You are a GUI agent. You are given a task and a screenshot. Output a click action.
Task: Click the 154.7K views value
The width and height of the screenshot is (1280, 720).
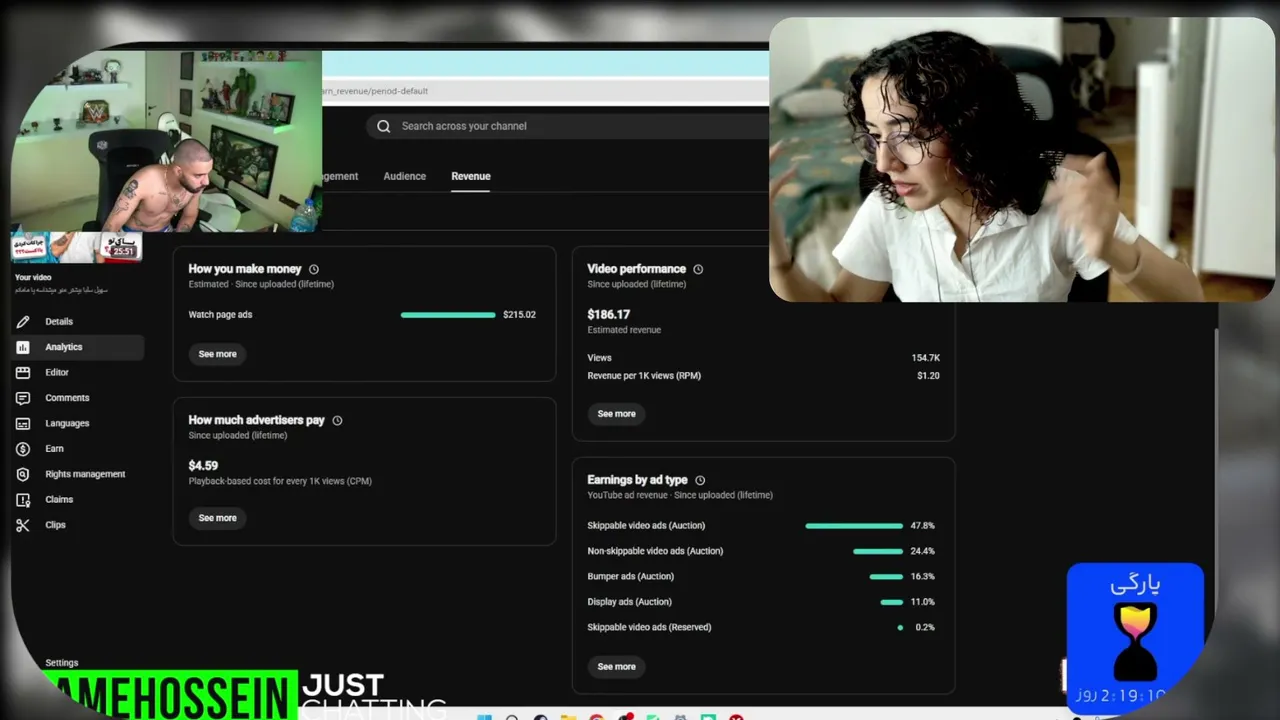(x=926, y=358)
